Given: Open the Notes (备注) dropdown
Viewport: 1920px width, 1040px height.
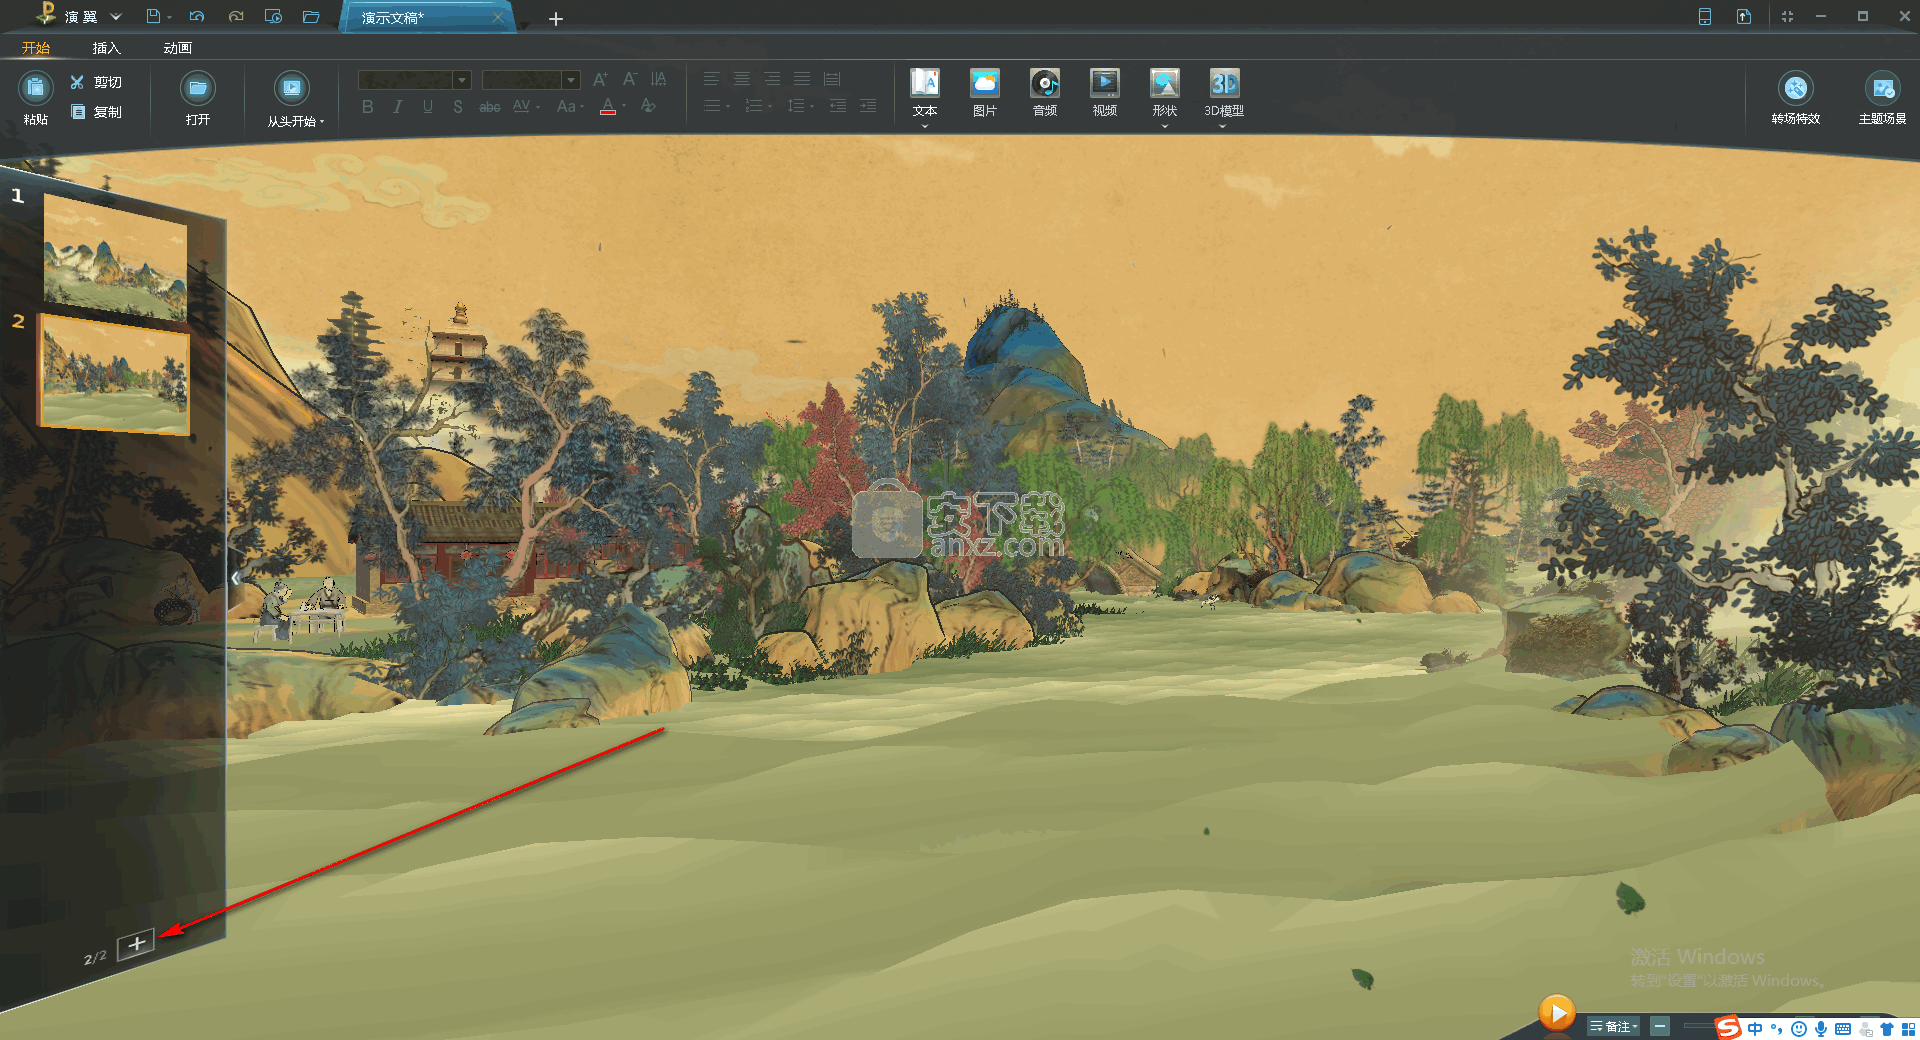Looking at the screenshot, I should [1614, 1026].
